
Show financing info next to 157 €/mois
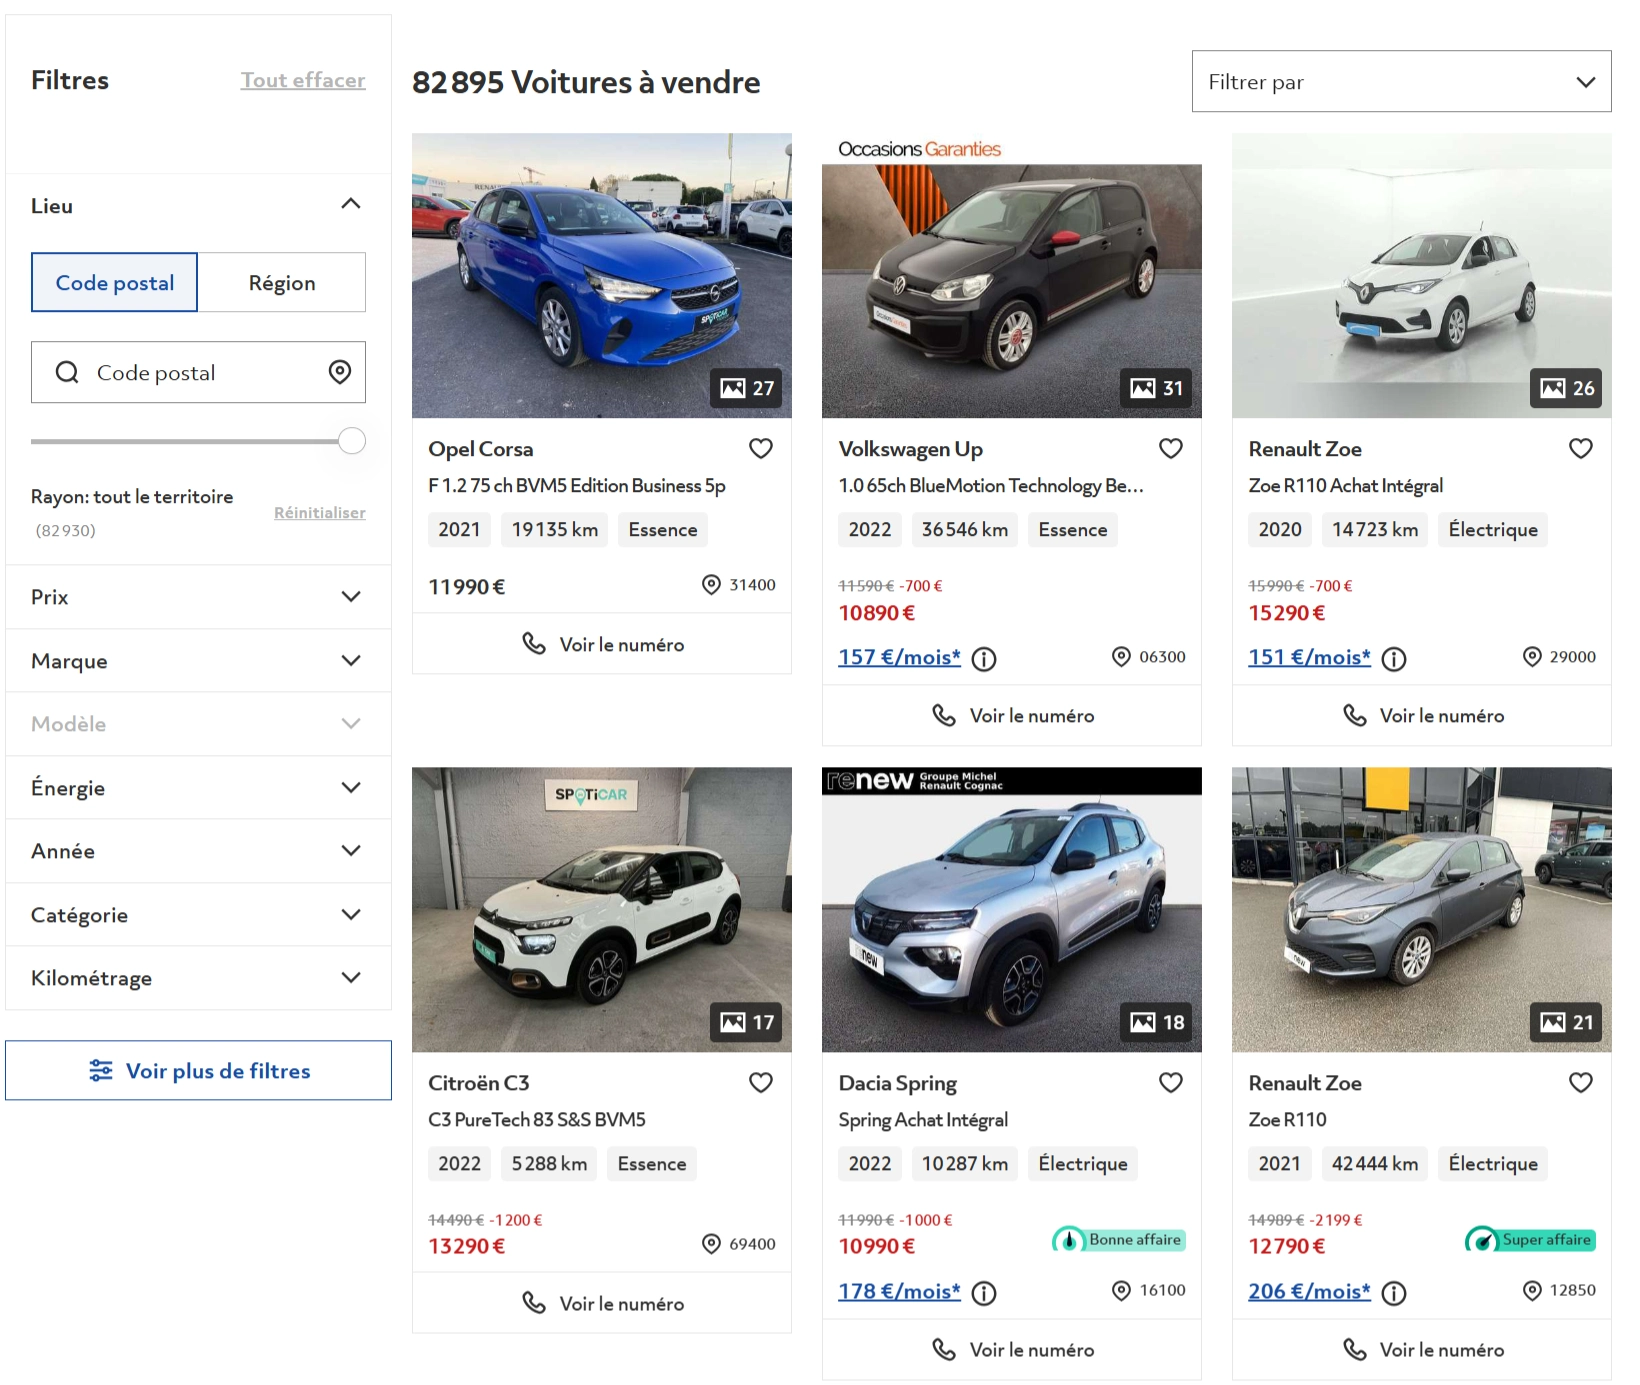click(984, 659)
